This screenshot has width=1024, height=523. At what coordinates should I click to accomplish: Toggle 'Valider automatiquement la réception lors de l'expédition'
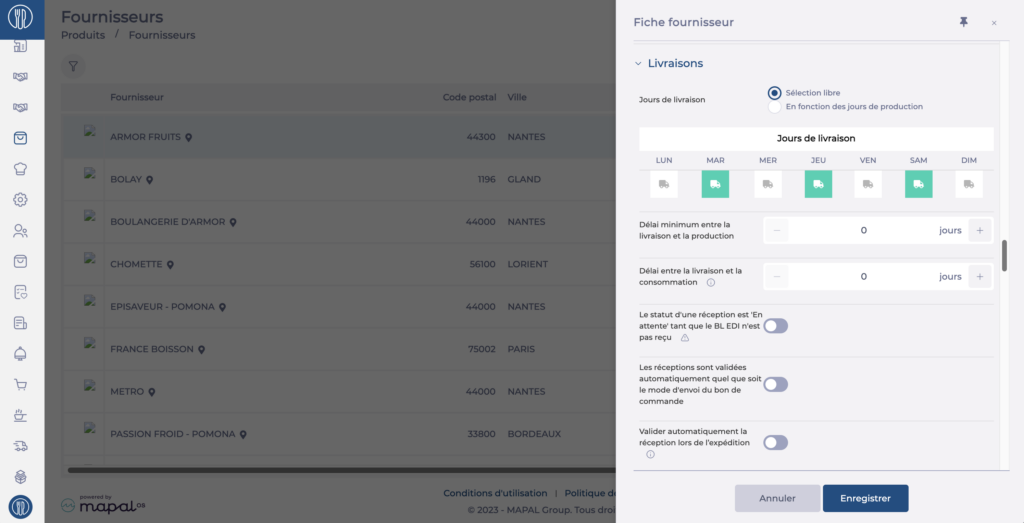(776, 443)
